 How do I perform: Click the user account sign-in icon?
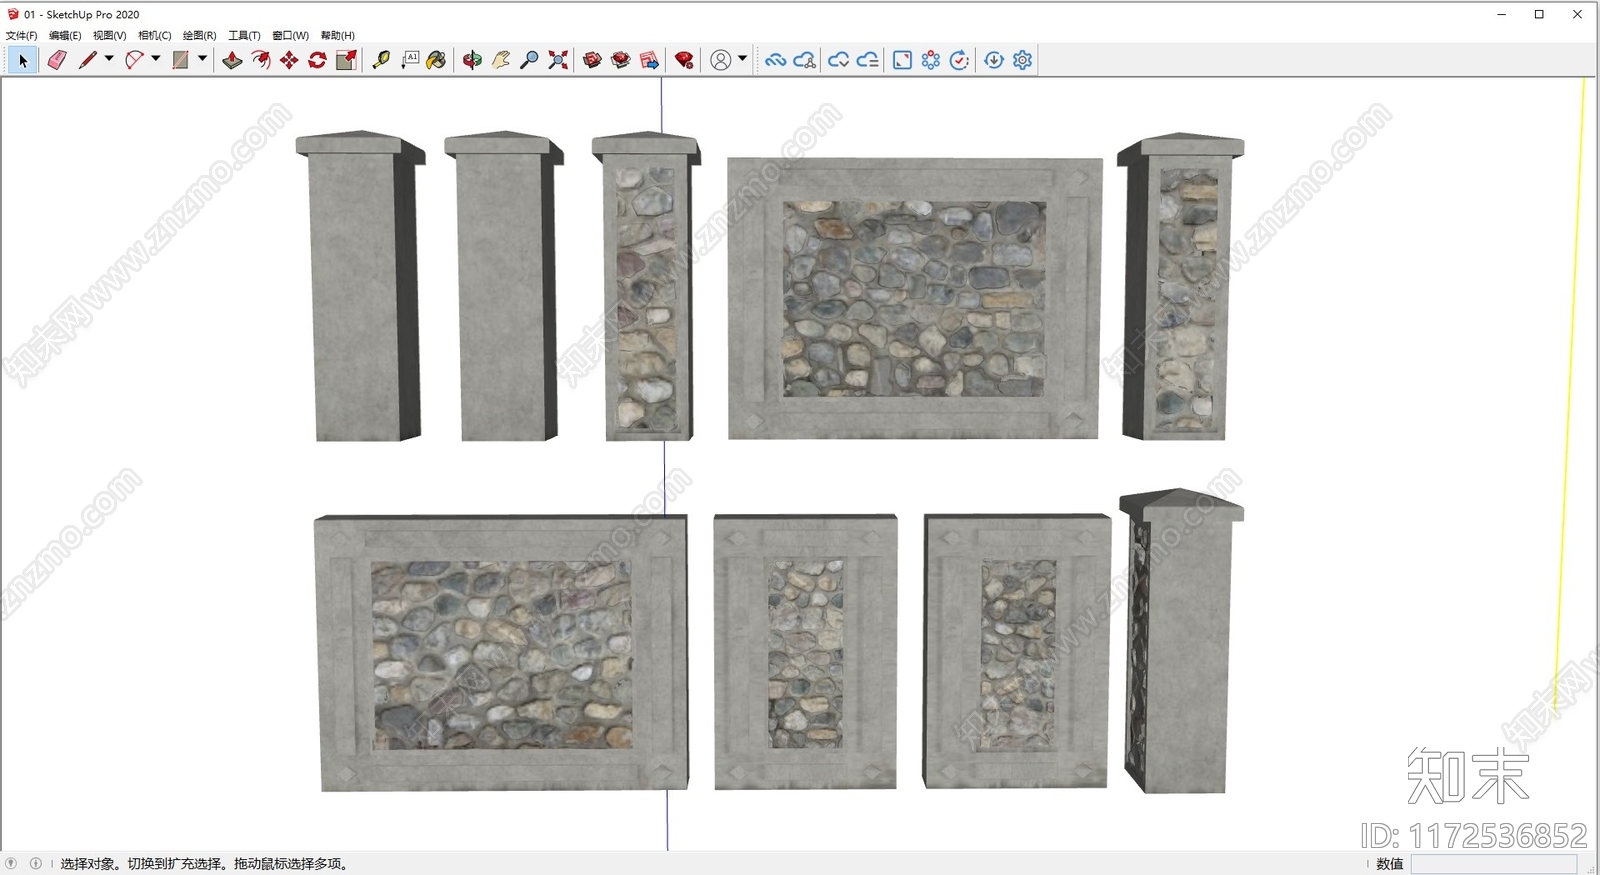point(720,60)
